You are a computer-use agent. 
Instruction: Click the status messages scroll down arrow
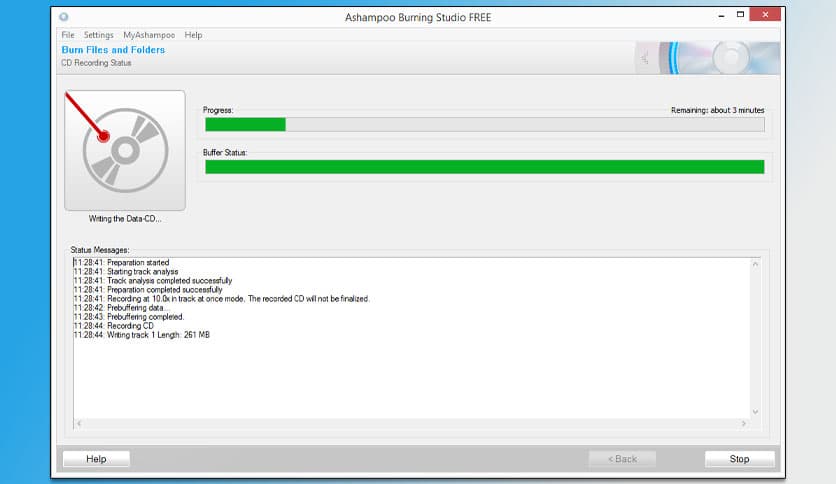(755, 412)
